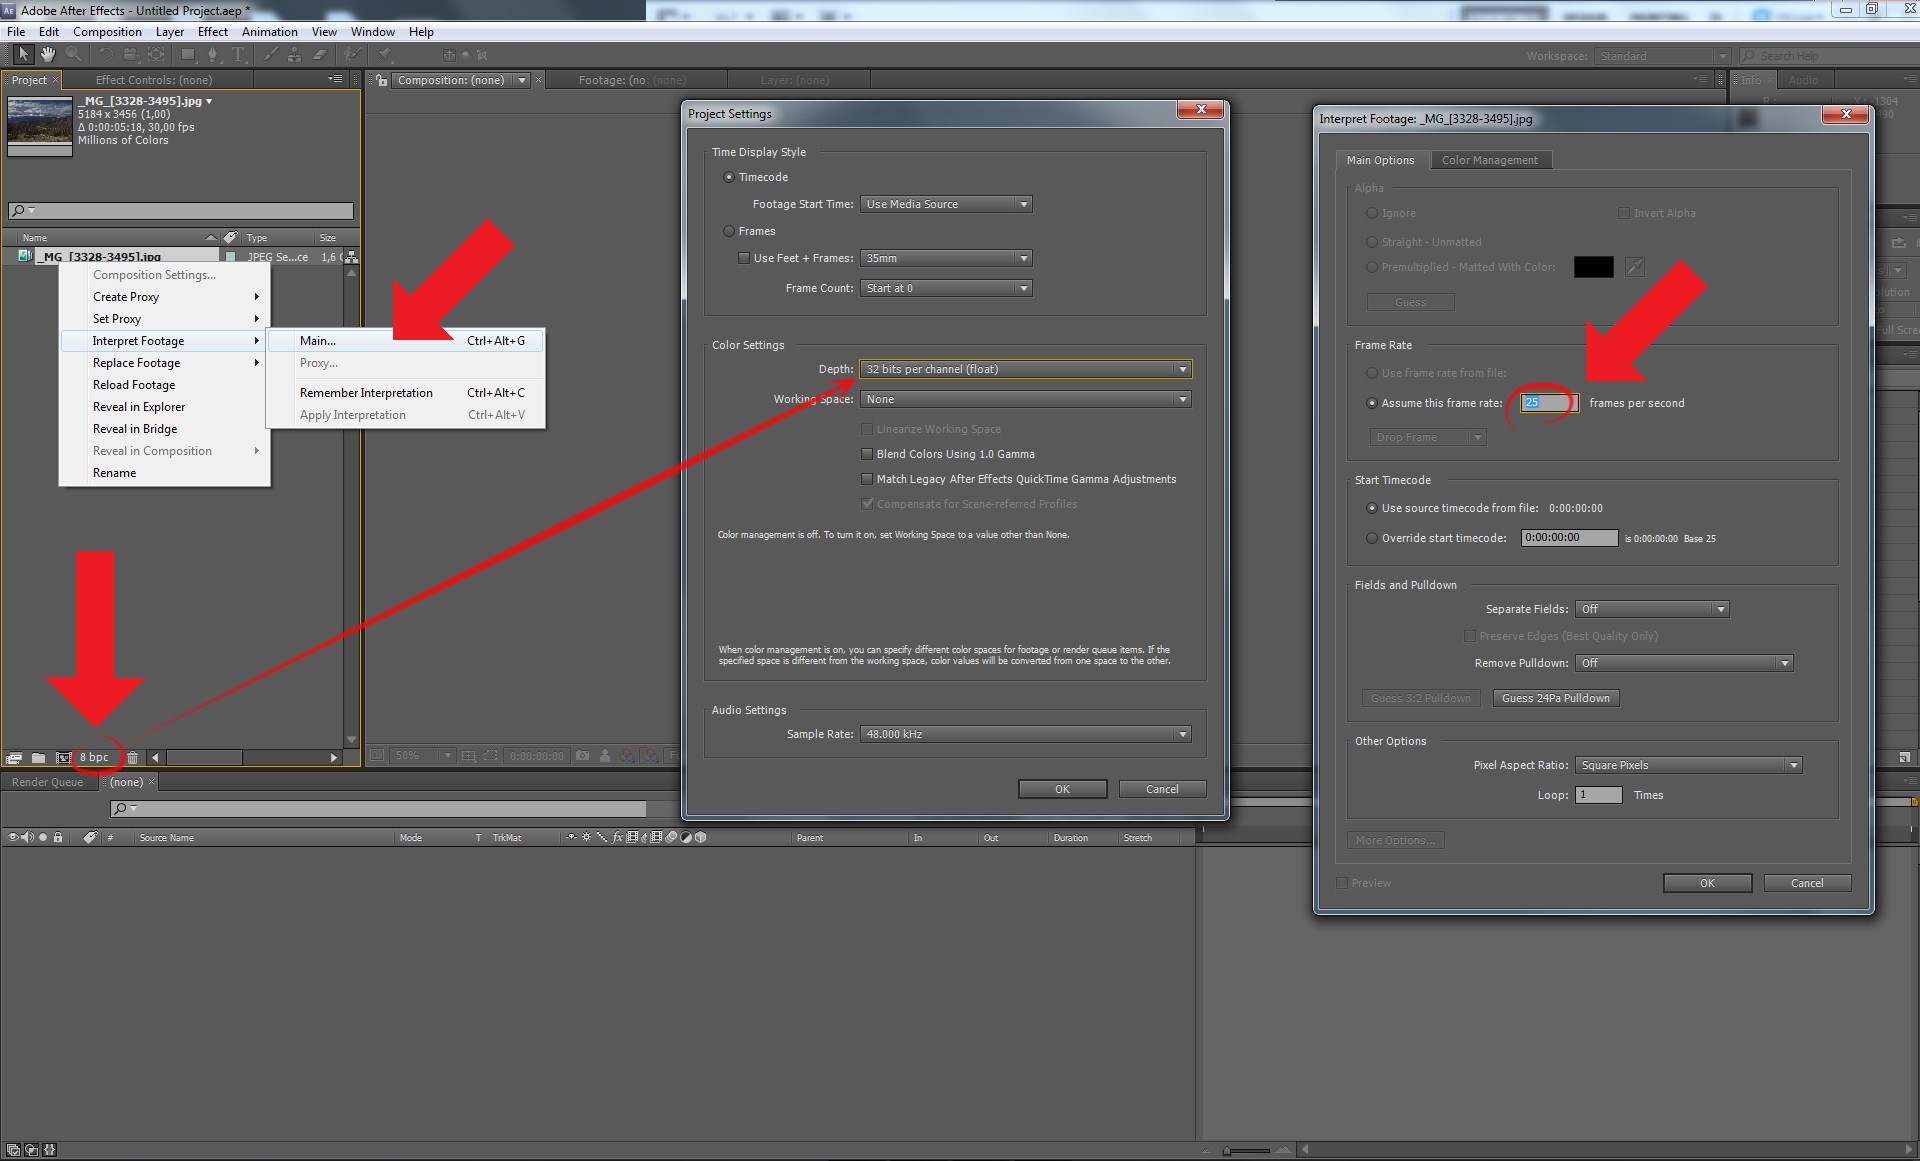Create a new folder in Project panel
This screenshot has height=1161, width=1920.
click(38, 758)
